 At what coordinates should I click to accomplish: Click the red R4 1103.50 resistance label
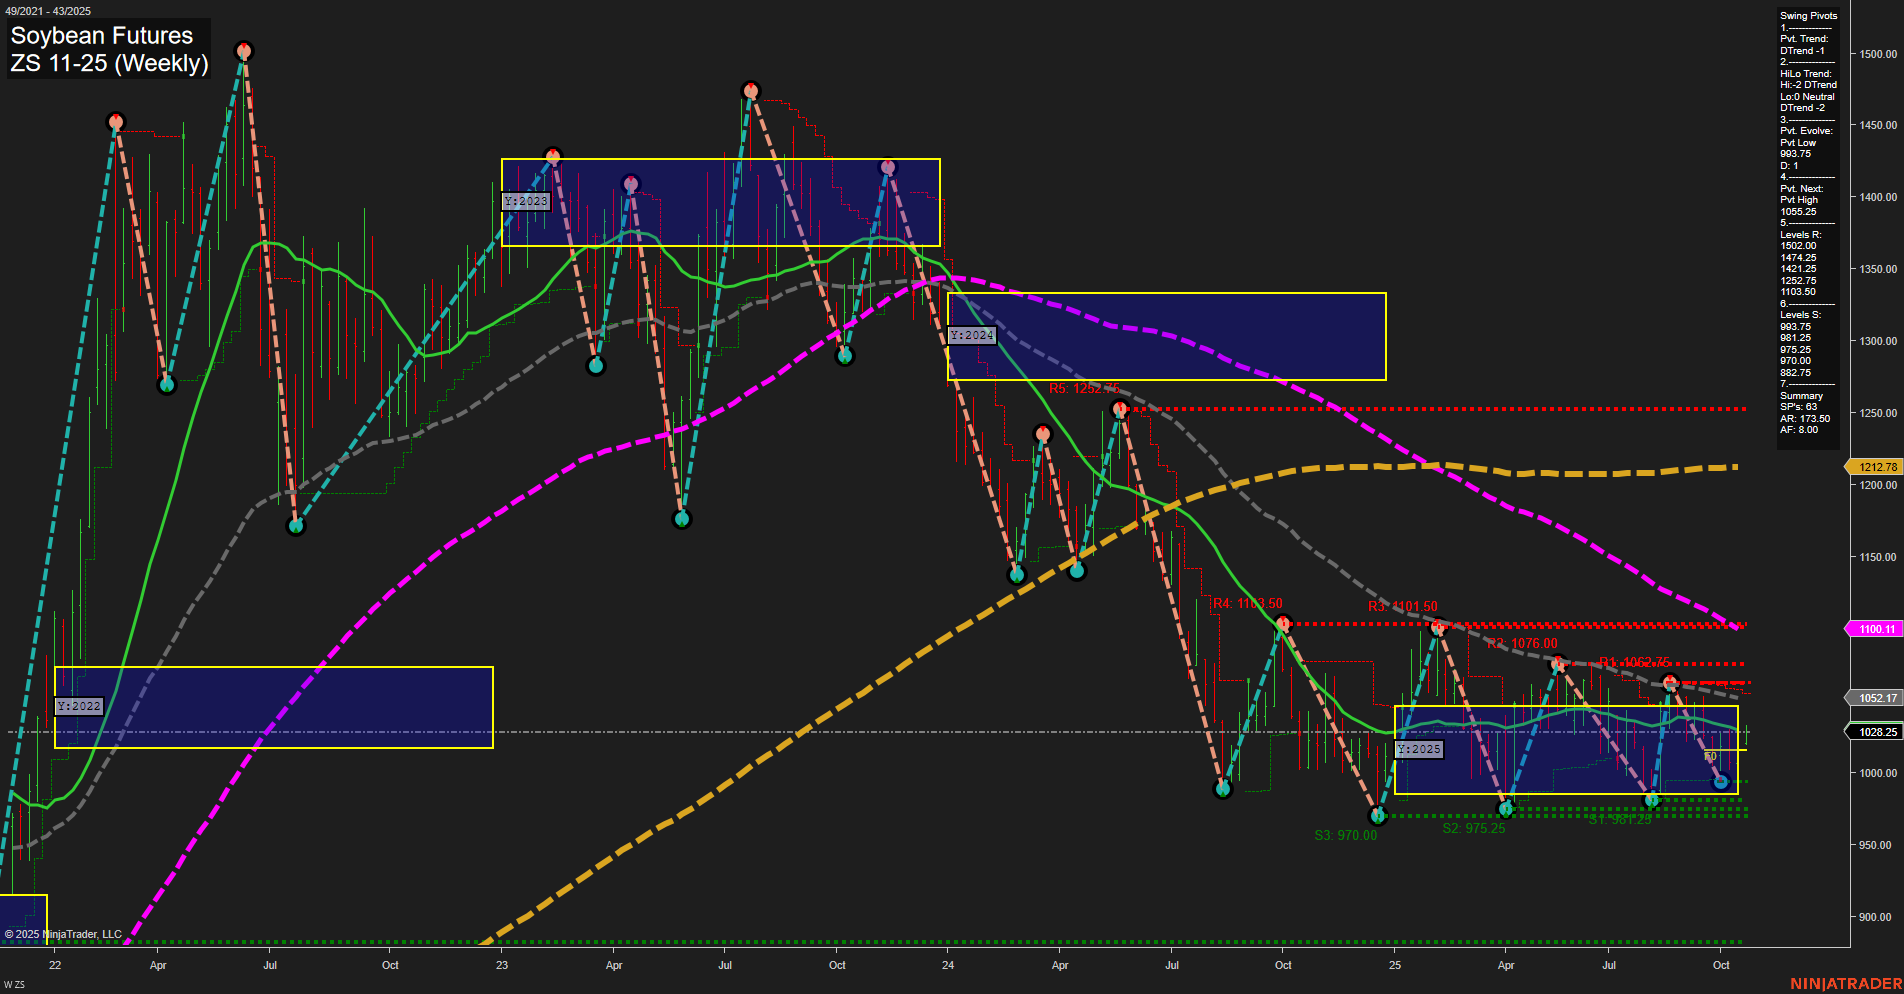tap(1246, 603)
